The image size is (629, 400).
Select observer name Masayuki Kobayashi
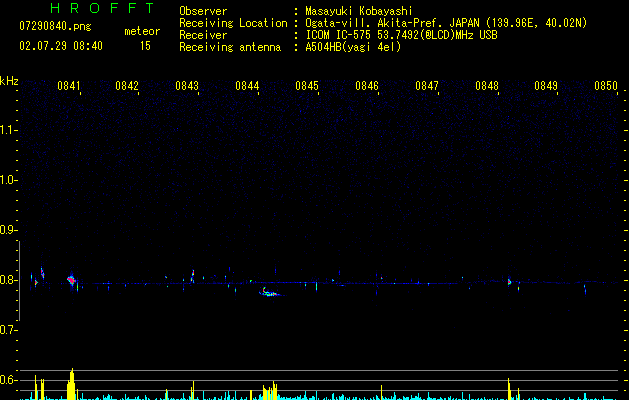[x=359, y=11]
